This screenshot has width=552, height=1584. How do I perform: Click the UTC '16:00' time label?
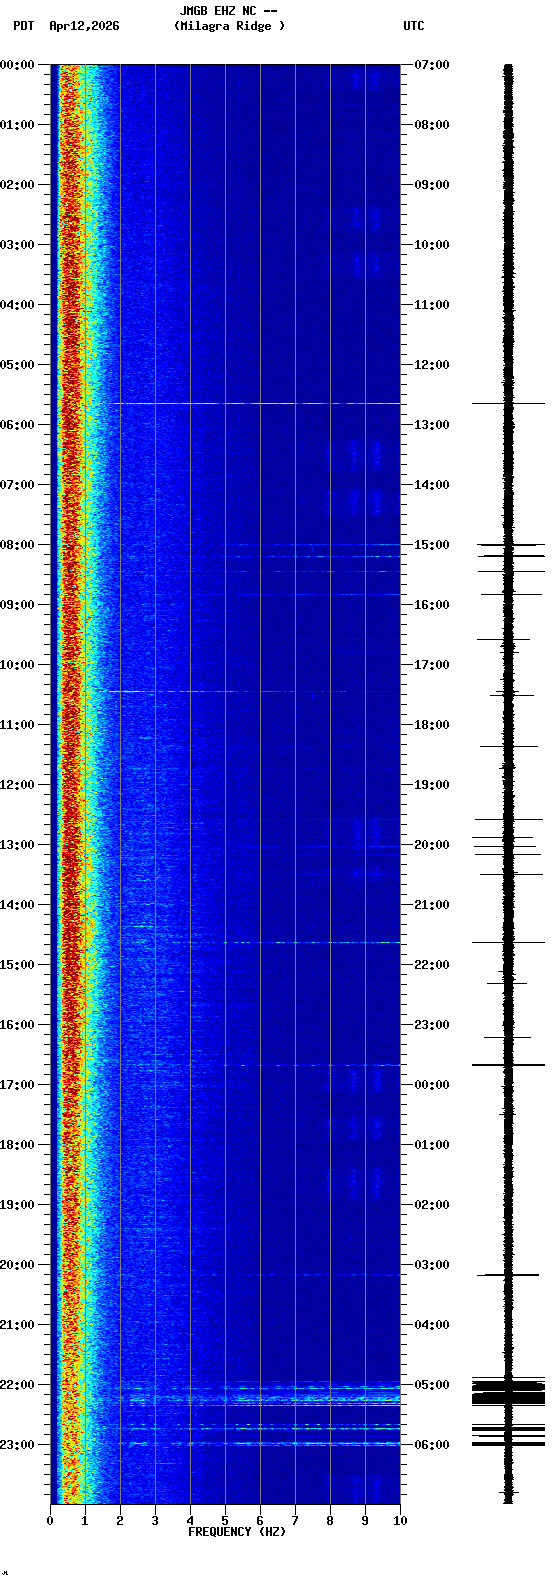pyautogui.click(x=432, y=605)
